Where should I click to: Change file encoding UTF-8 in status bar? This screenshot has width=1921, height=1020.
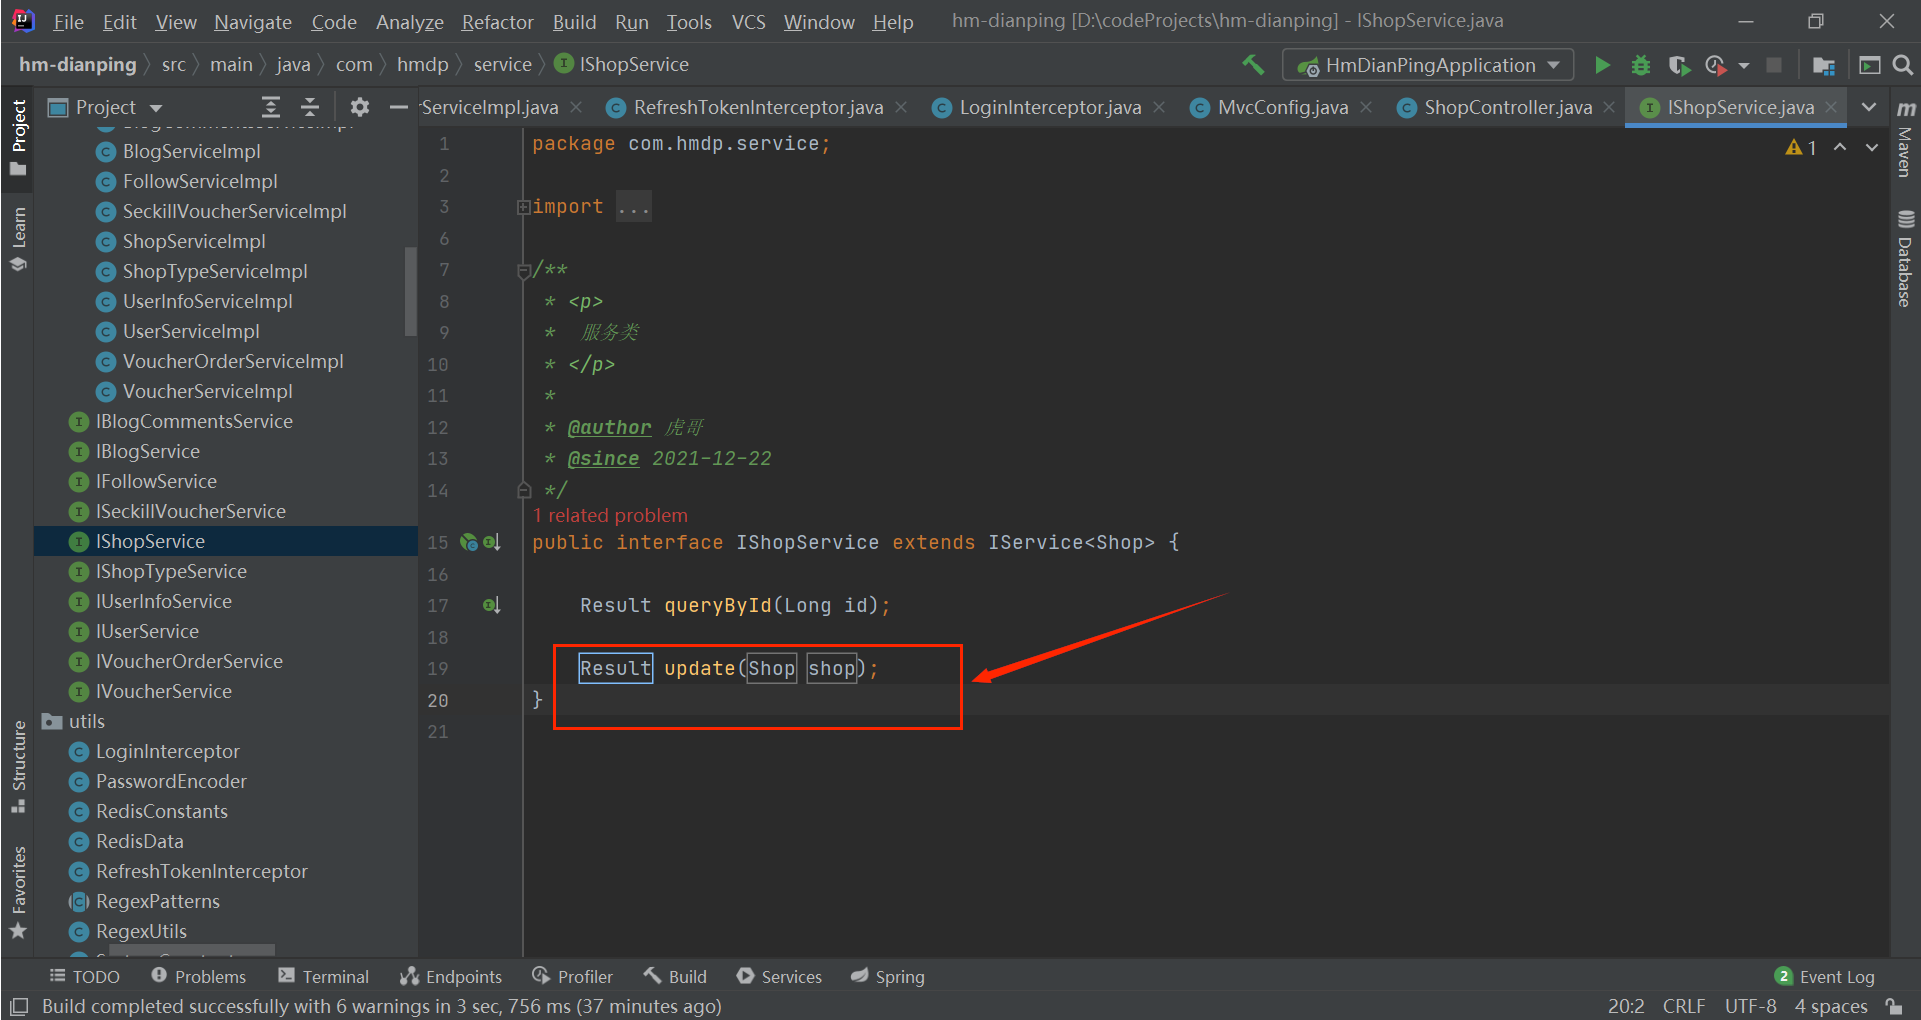tap(1750, 1006)
